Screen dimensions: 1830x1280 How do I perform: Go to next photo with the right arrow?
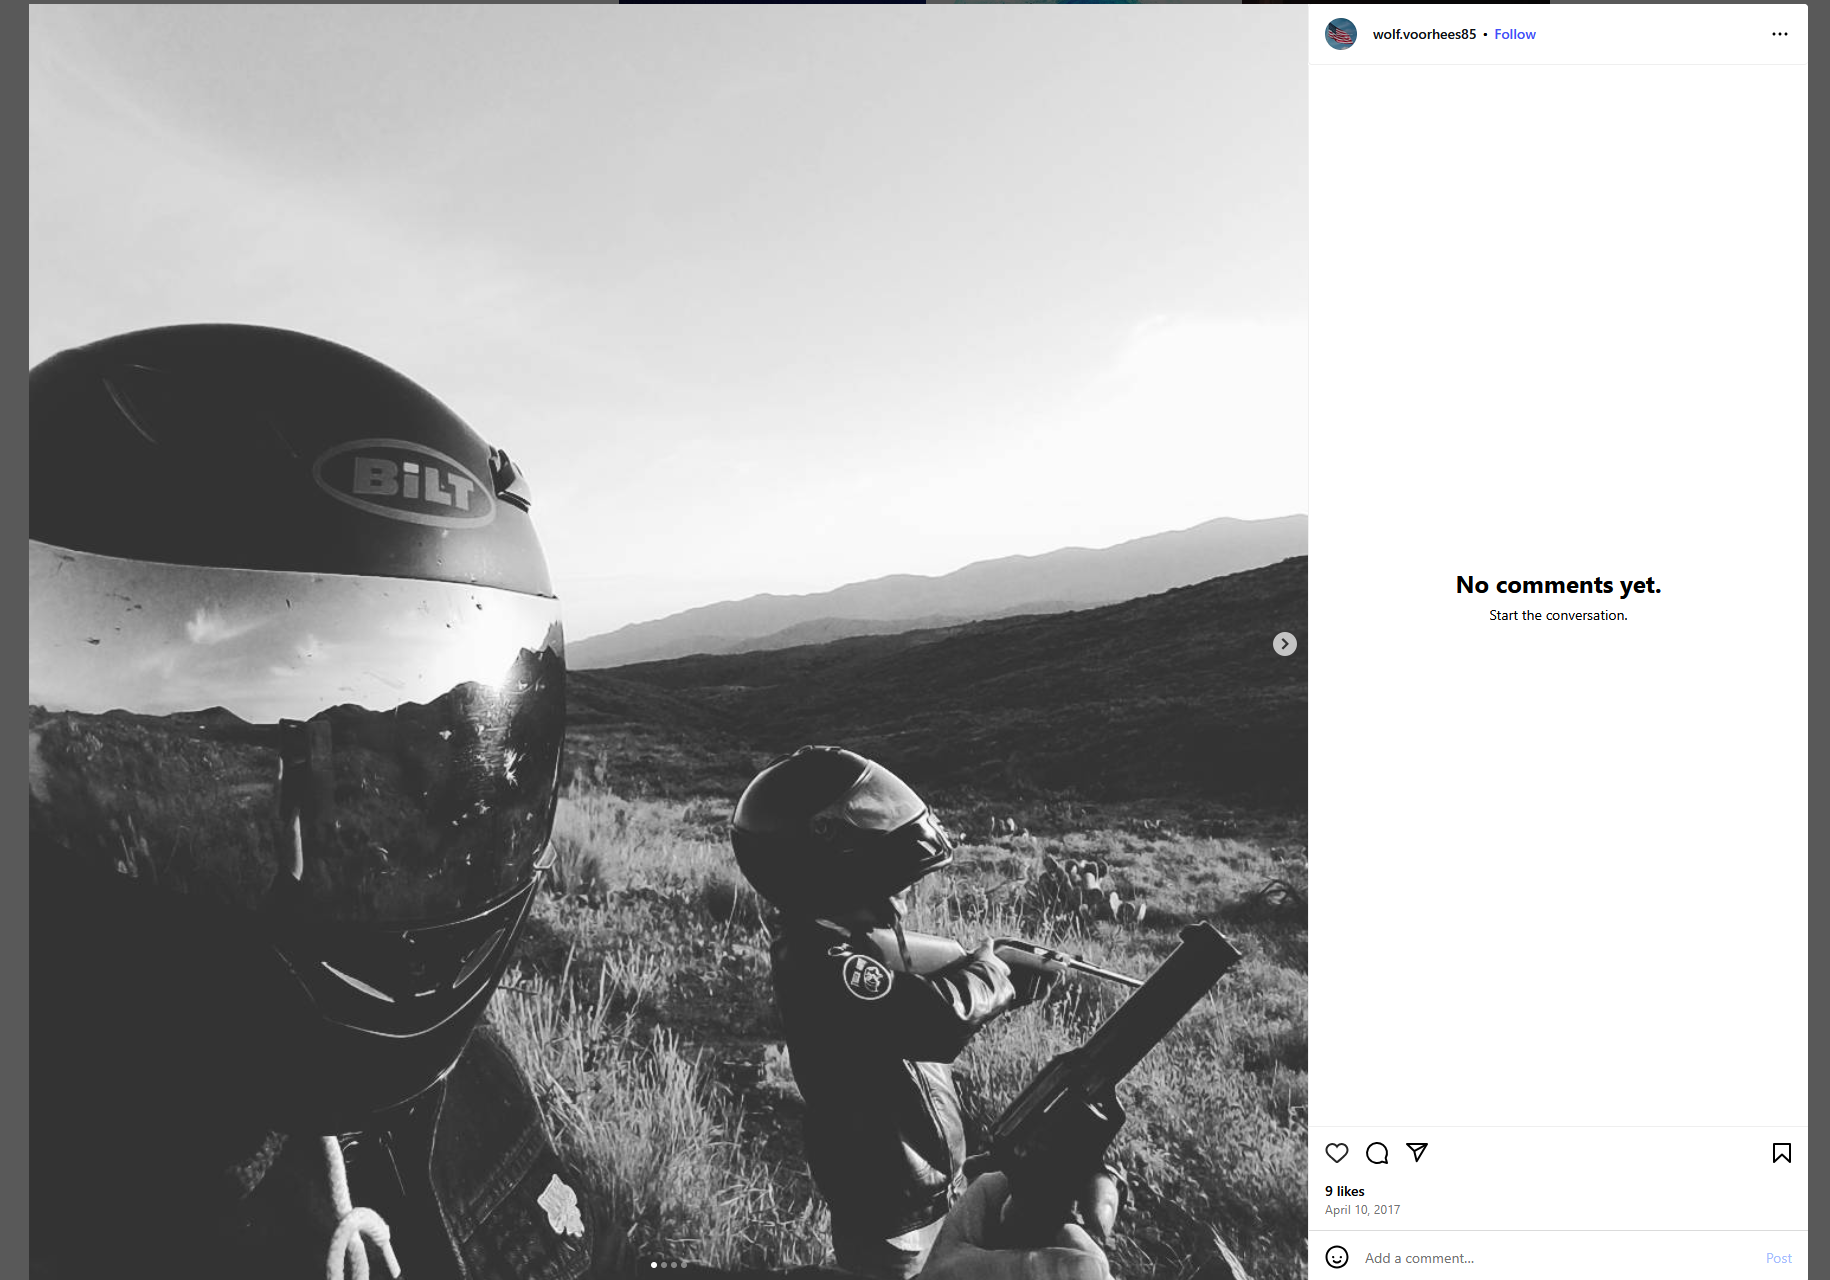coord(1284,644)
